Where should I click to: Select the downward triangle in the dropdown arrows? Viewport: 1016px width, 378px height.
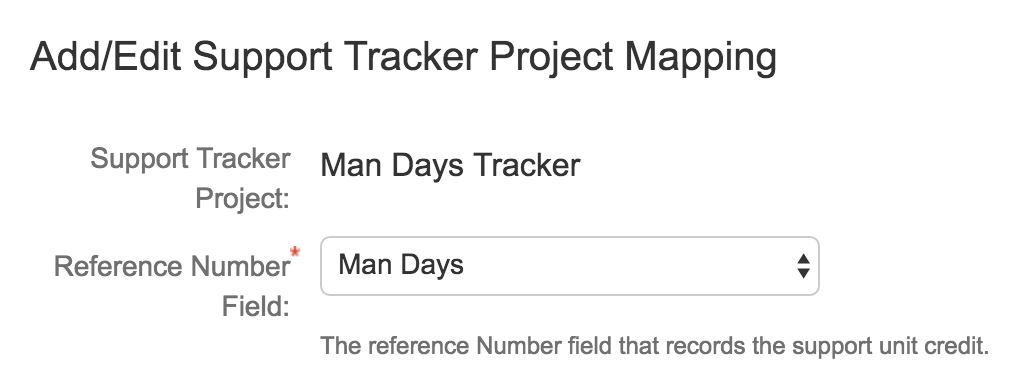(x=803, y=274)
